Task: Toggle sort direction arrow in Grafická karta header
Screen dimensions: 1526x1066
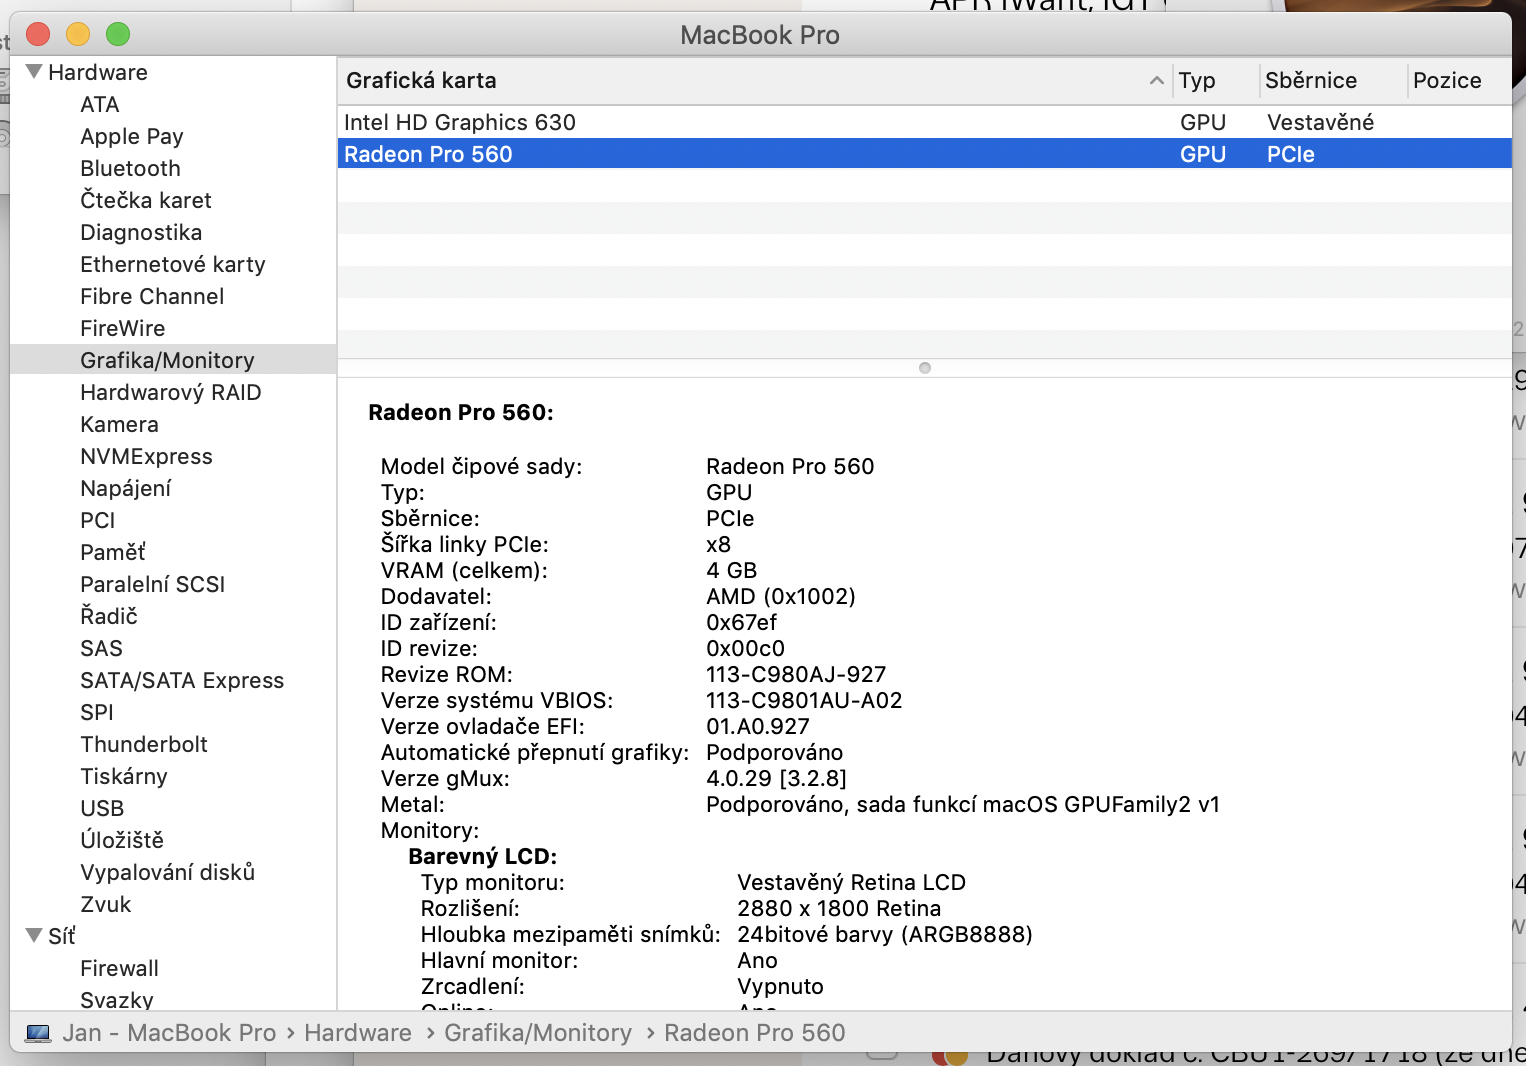Action: 1157,80
